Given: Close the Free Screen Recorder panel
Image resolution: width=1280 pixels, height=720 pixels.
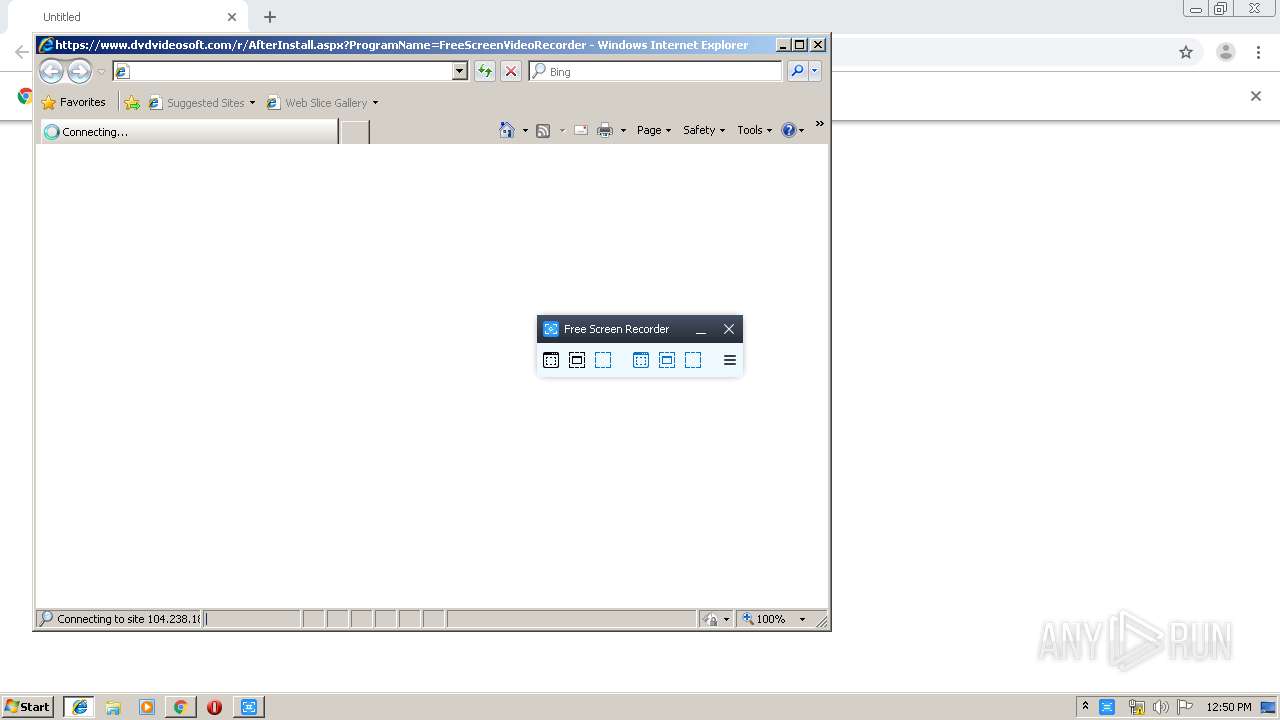Looking at the screenshot, I should tap(729, 329).
